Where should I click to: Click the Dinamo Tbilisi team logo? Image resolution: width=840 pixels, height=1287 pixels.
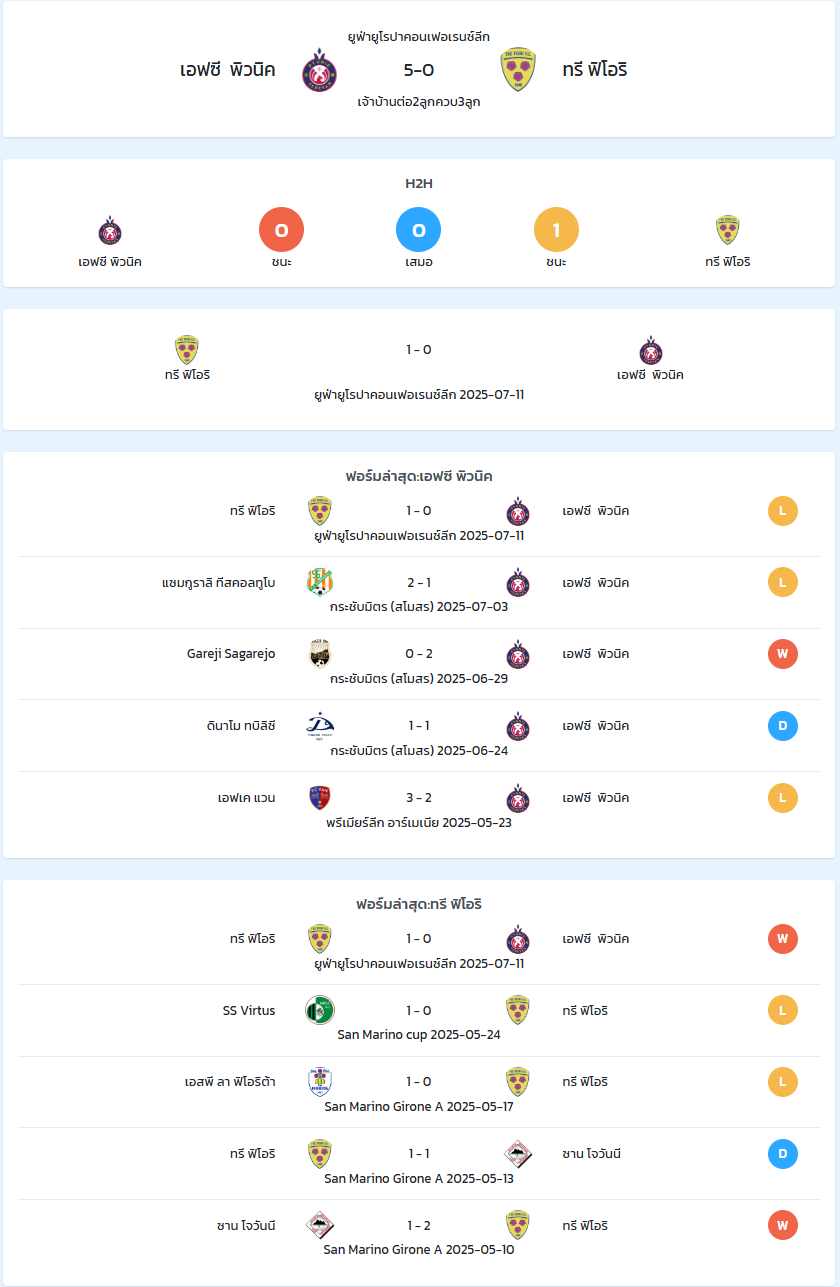(319, 726)
